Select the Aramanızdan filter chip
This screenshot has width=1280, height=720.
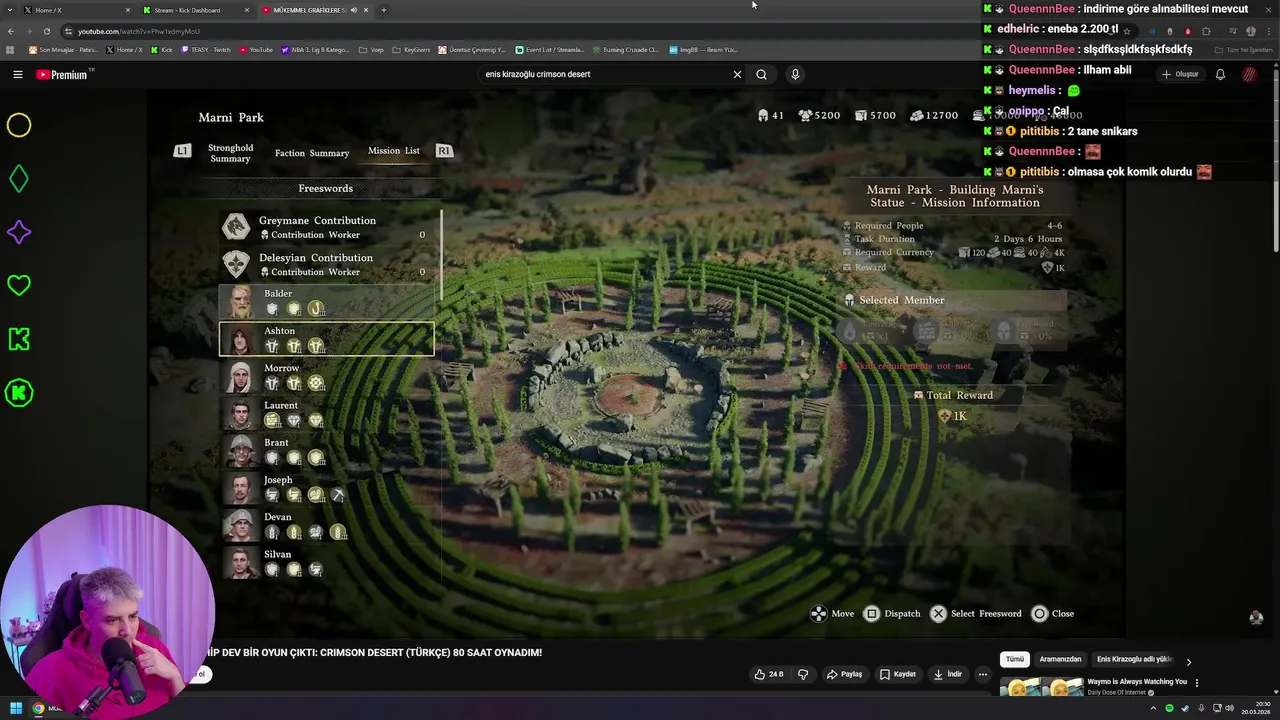(x=1060, y=659)
